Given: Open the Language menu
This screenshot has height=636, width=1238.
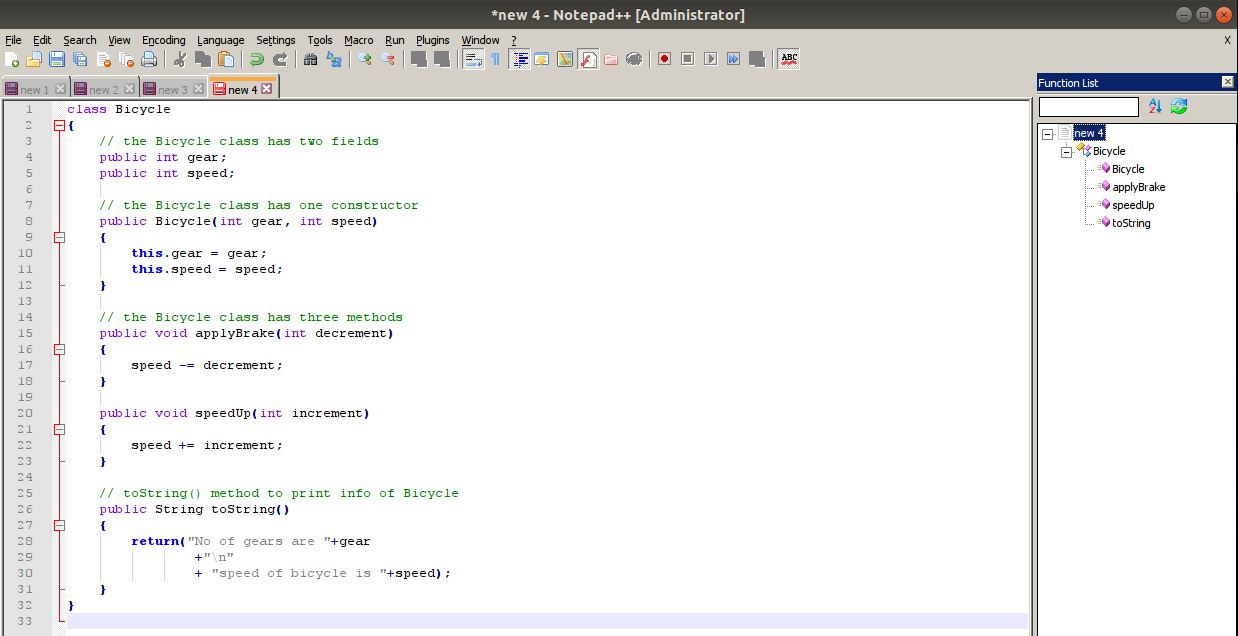Looking at the screenshot, I should click(x=220, y=40).
